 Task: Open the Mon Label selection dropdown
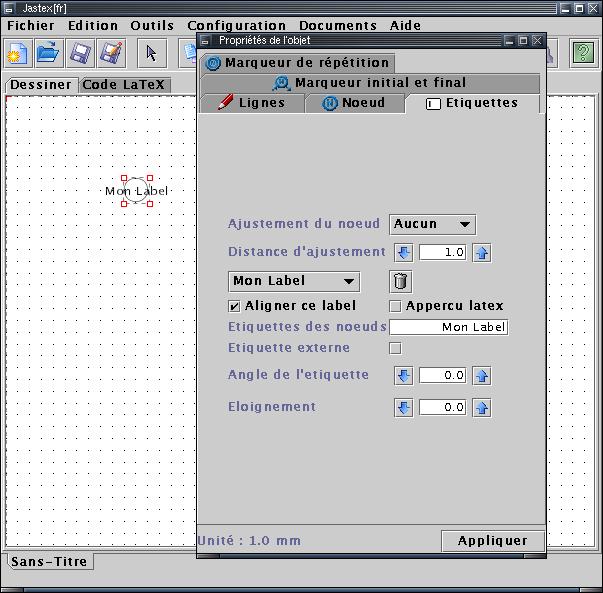click(294, 282)
